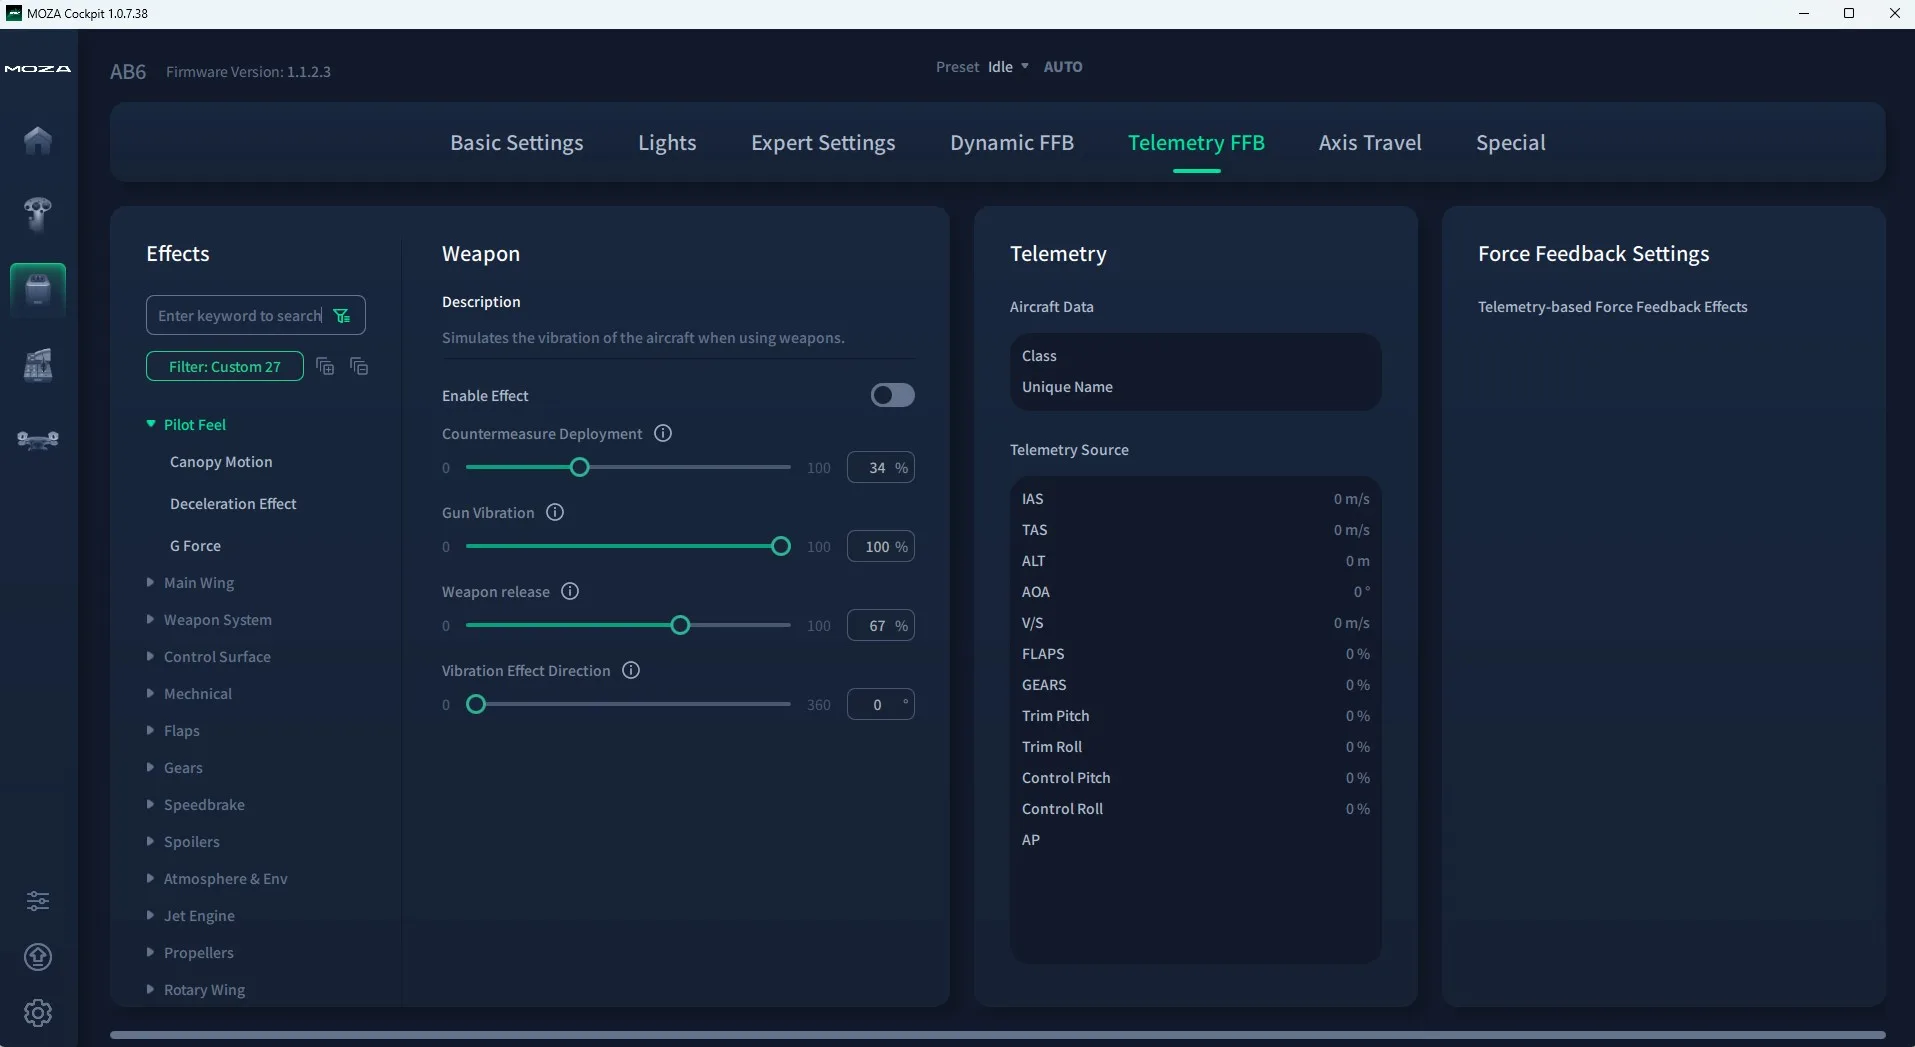Open the Axis Travel tab

pos(1370,143)
